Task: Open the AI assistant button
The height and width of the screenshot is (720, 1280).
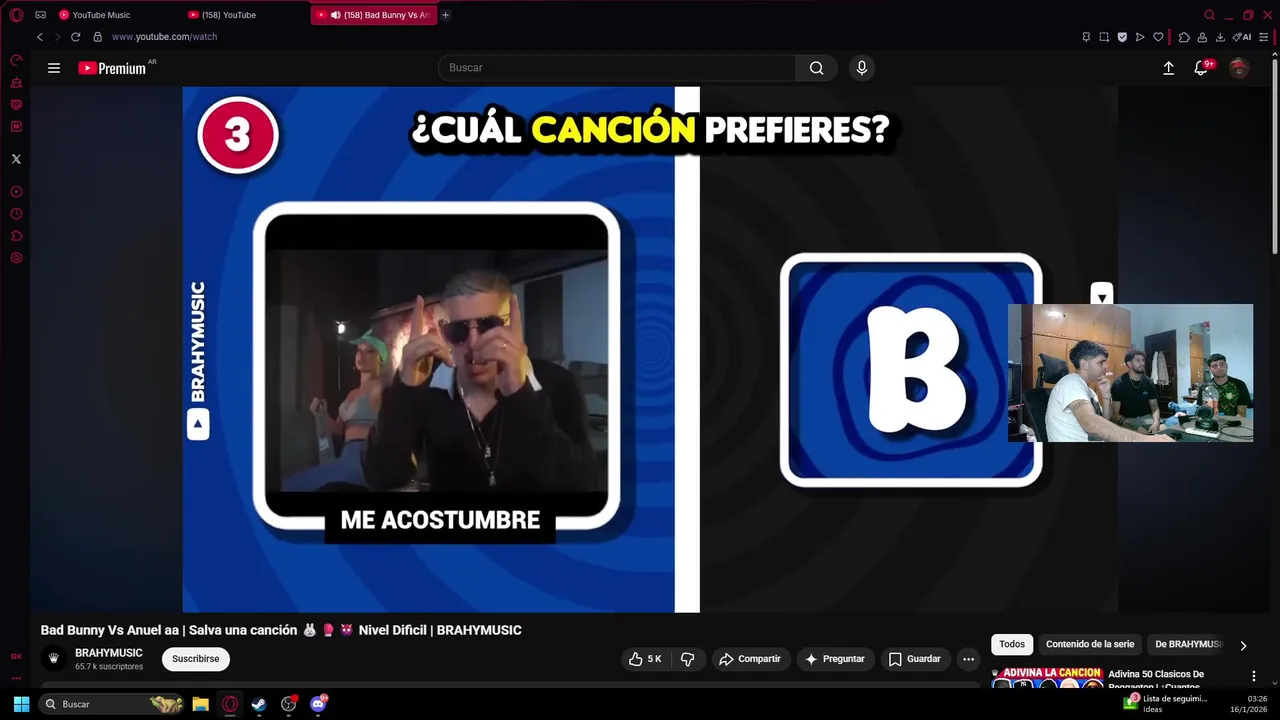Action: pos(1242,37)
